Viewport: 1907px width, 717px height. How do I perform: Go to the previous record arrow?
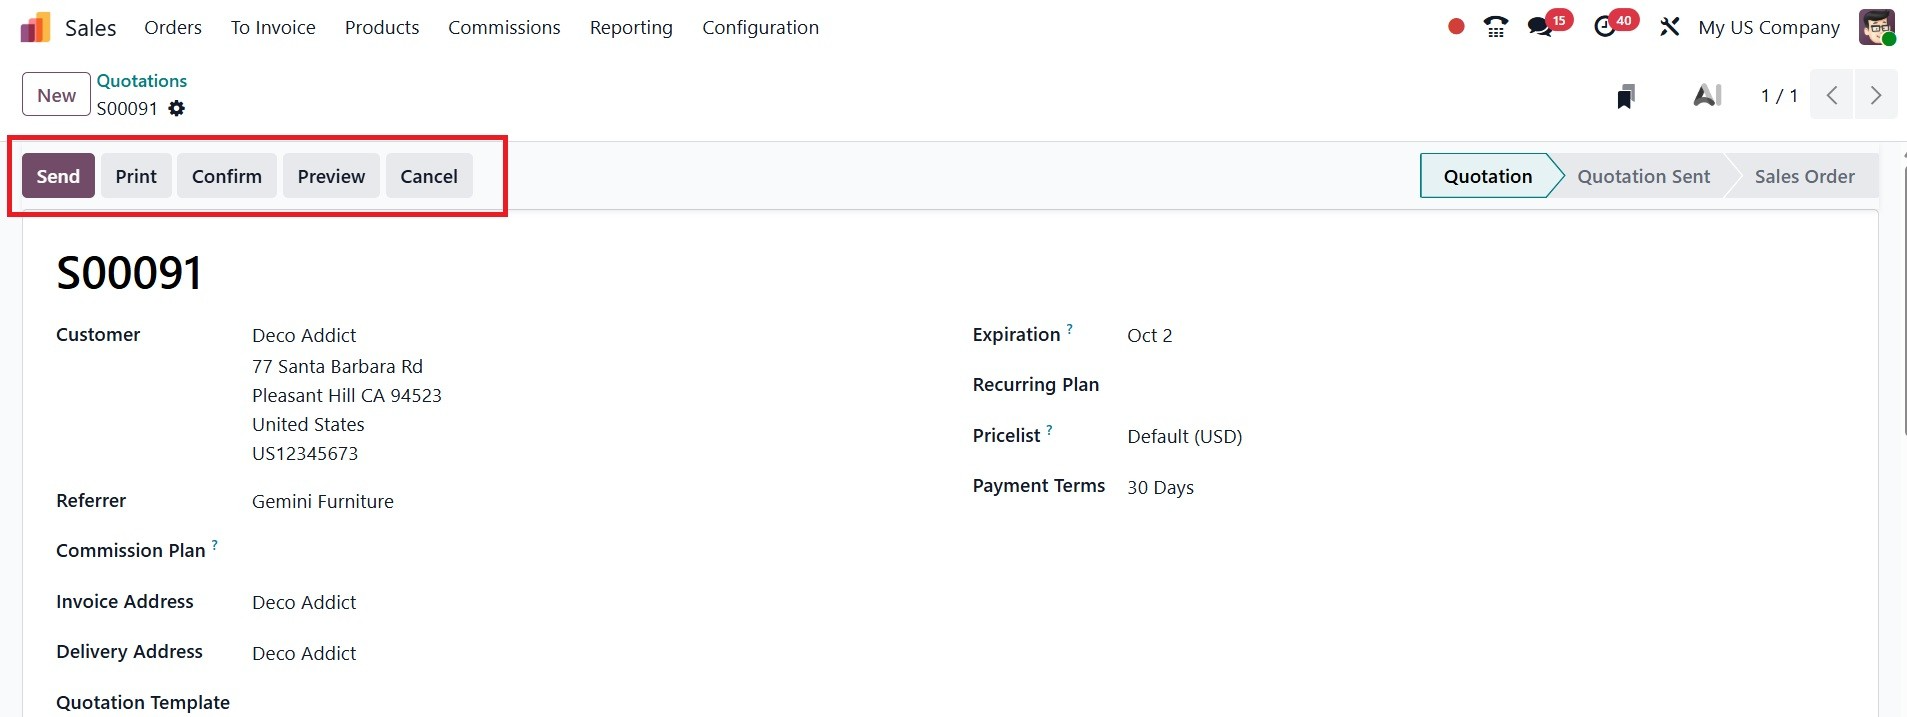[1832, 96]
